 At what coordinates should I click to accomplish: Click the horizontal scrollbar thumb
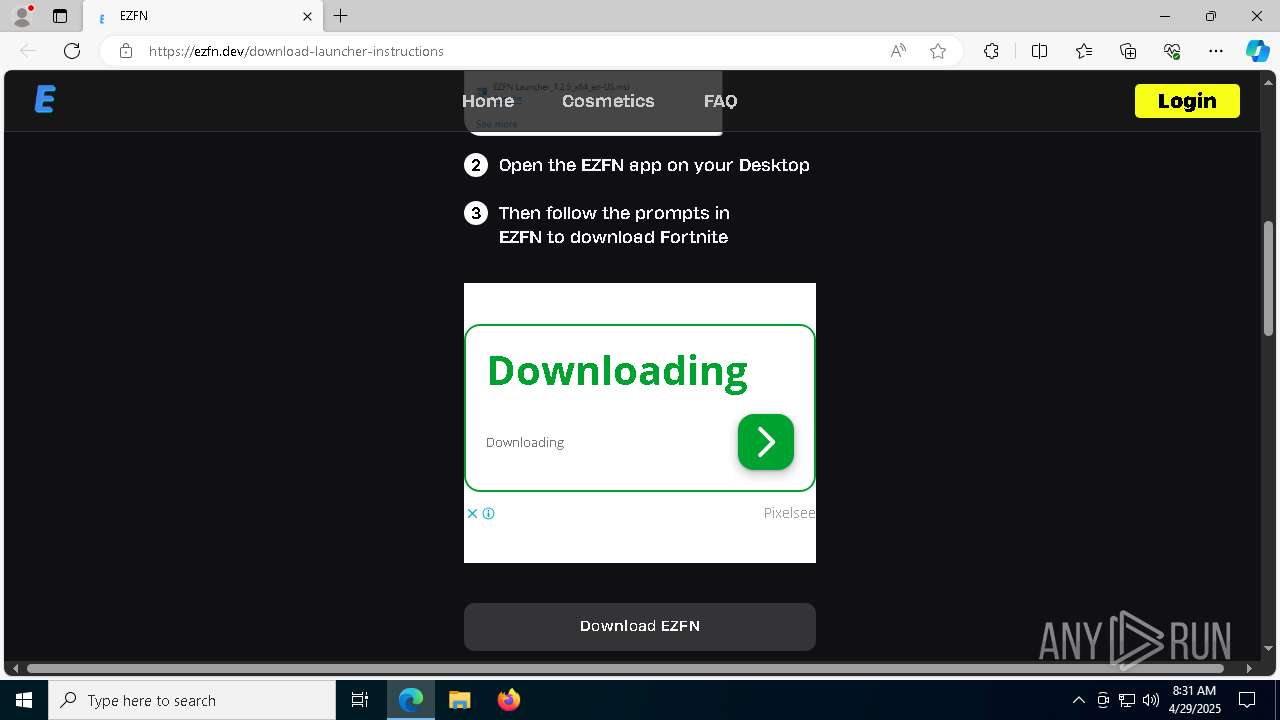[x=625, y=668]
